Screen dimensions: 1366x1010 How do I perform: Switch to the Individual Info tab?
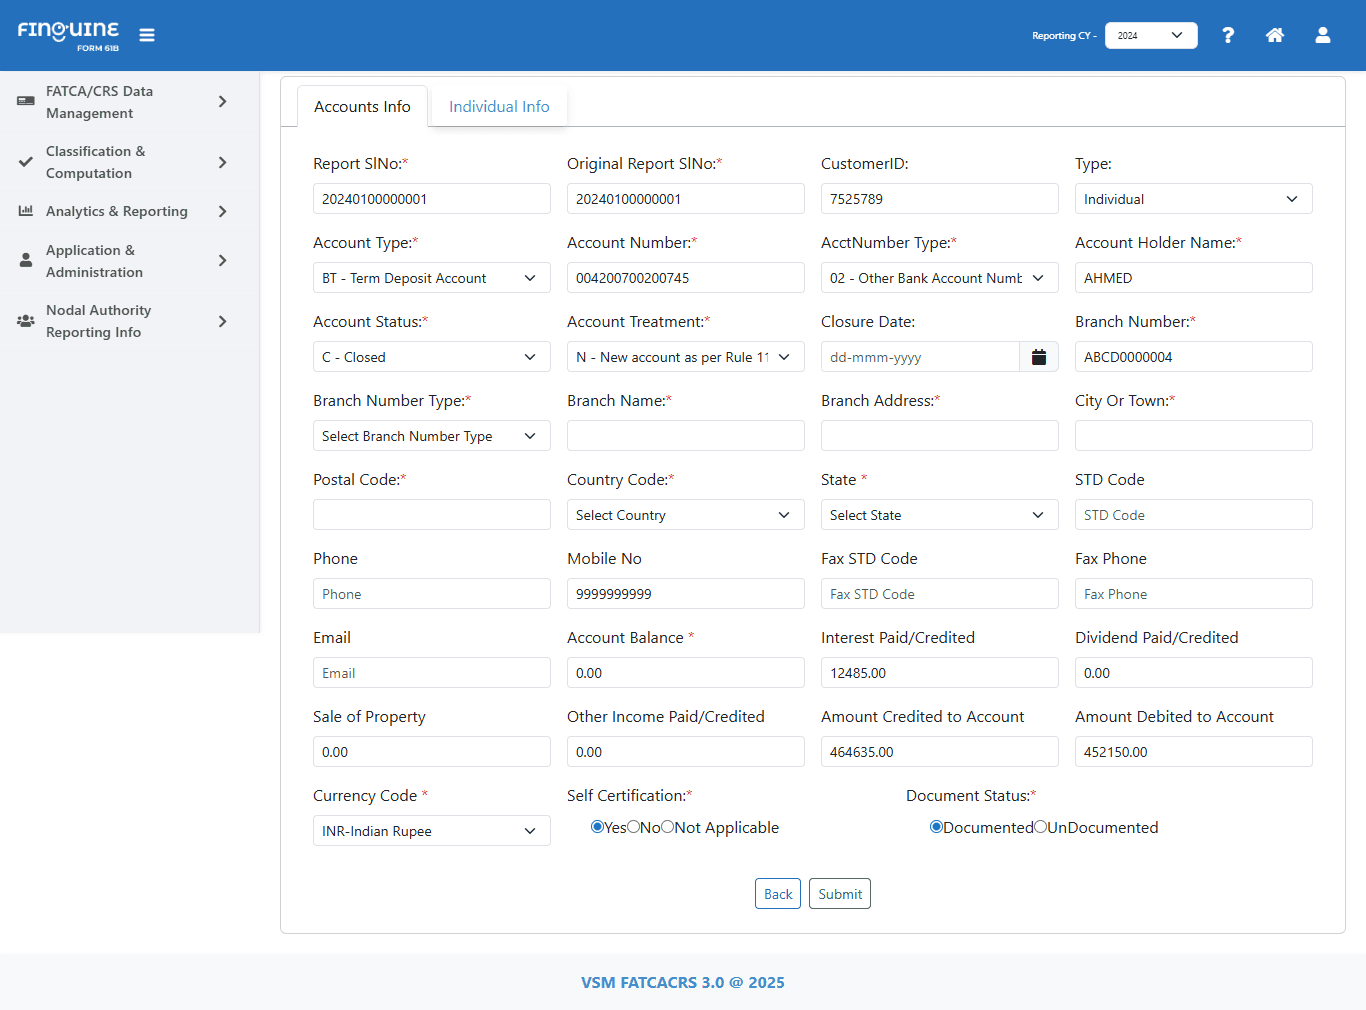point(499,107)
